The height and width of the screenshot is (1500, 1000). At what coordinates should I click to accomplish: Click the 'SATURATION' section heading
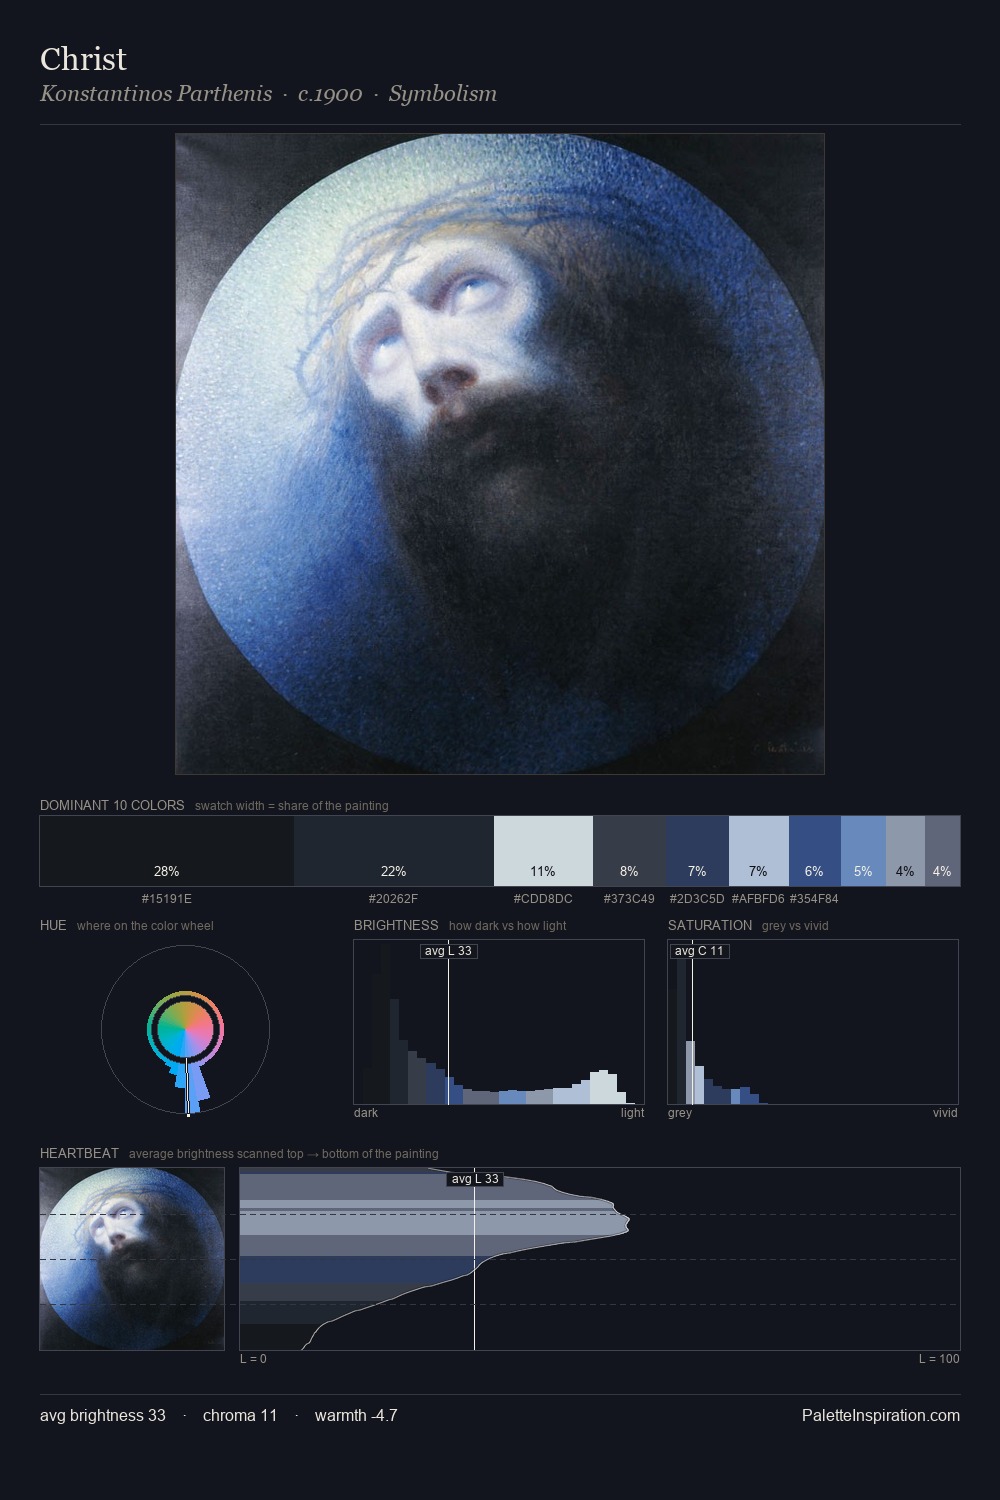(710, 925)
